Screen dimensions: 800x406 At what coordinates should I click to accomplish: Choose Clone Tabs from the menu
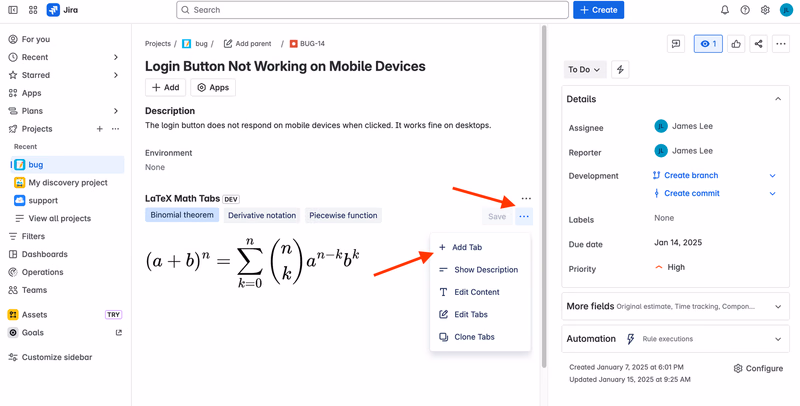click(x=480, y=337)
